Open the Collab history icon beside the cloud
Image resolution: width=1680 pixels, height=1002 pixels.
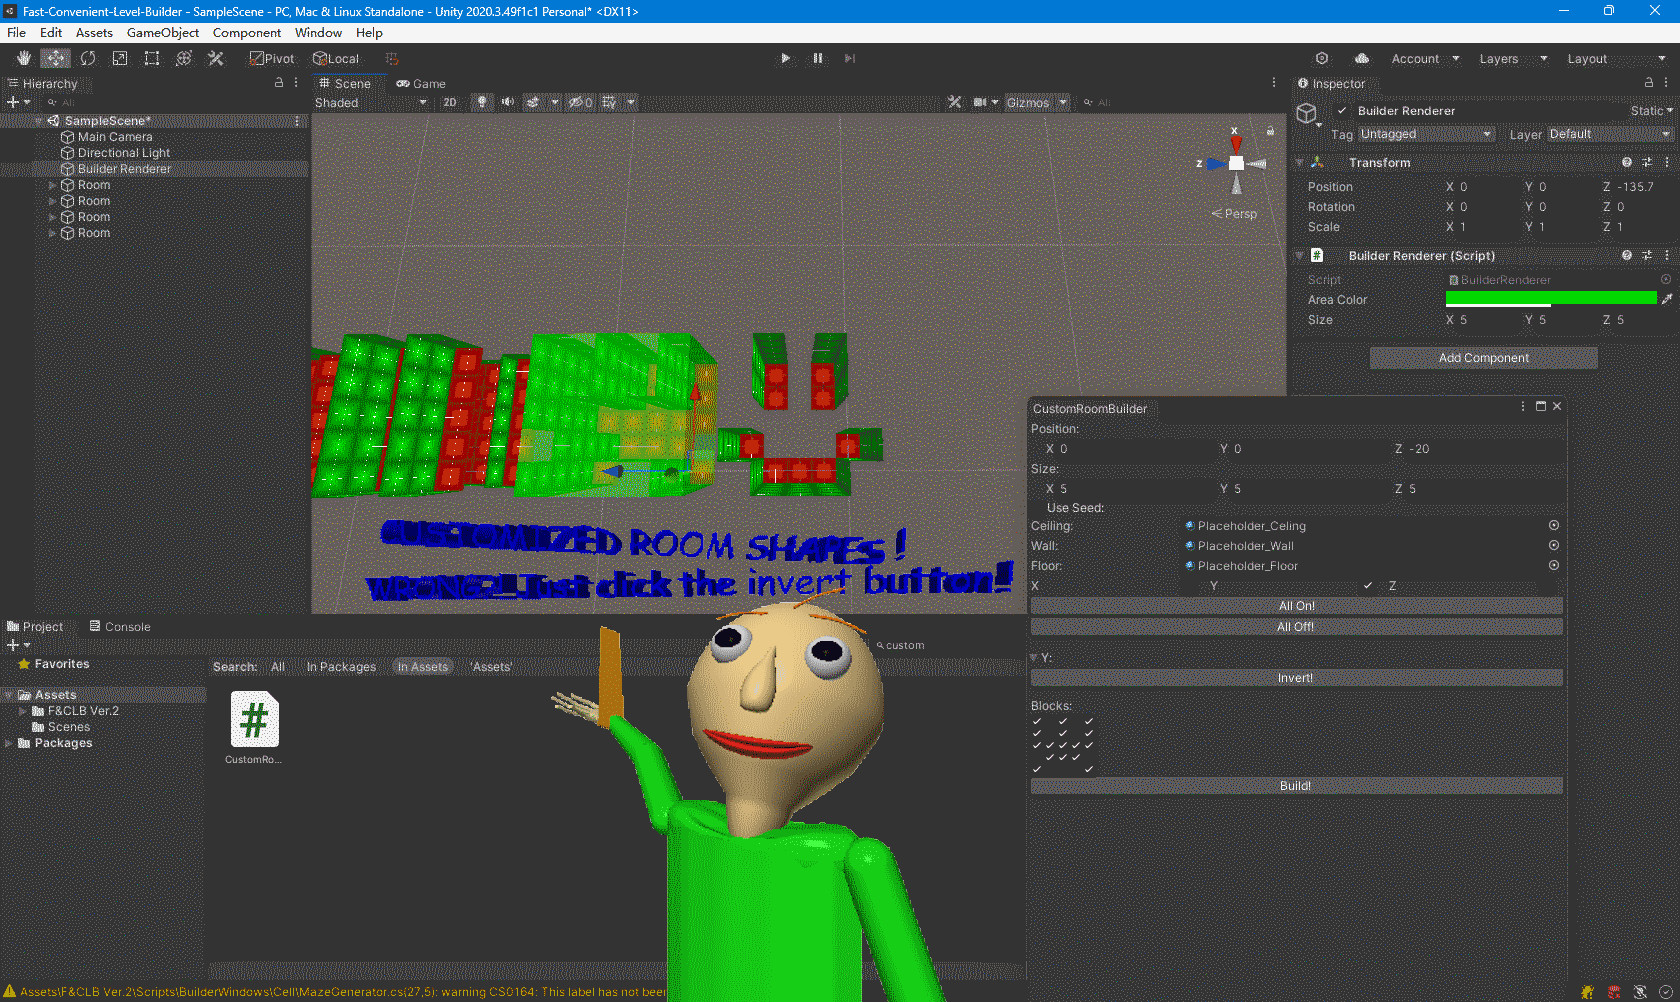pos(1322,58)
